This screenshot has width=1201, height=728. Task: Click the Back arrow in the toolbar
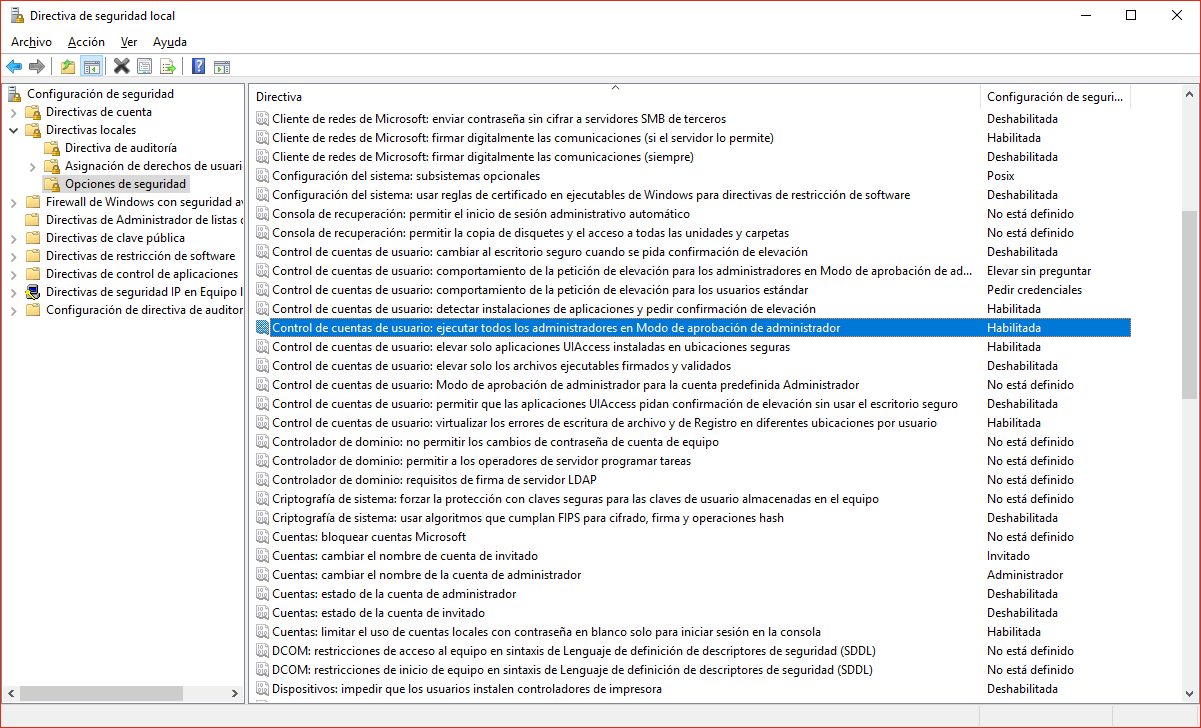[14, 67]
